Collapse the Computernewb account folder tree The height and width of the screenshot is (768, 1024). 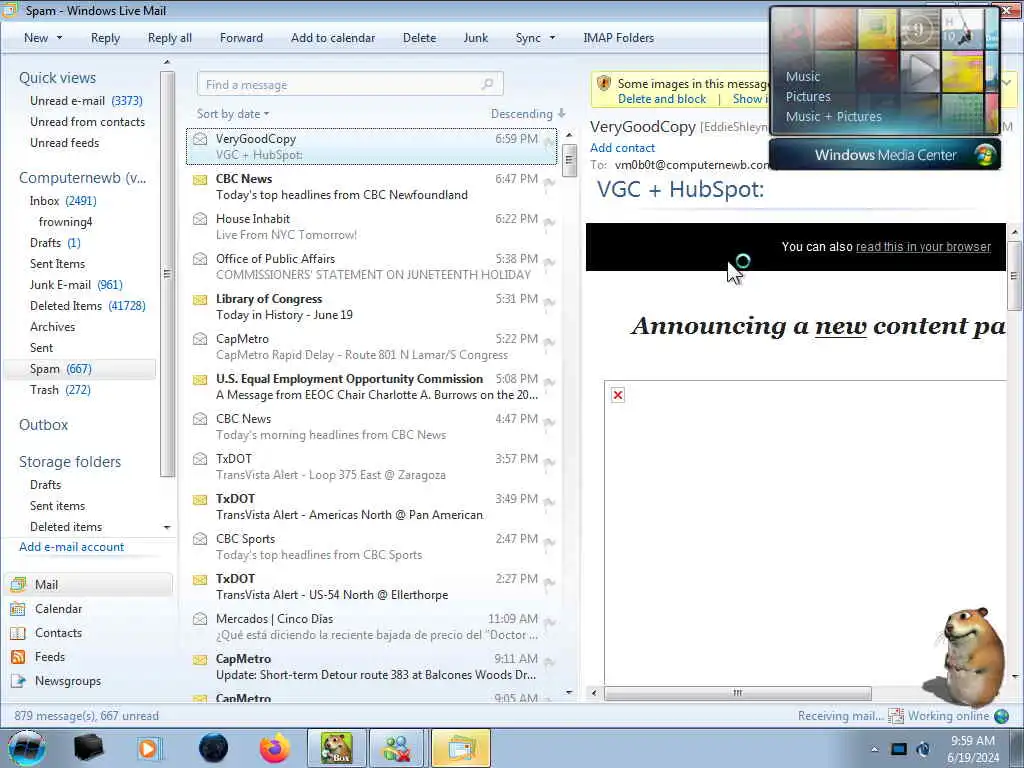point(82,178)
